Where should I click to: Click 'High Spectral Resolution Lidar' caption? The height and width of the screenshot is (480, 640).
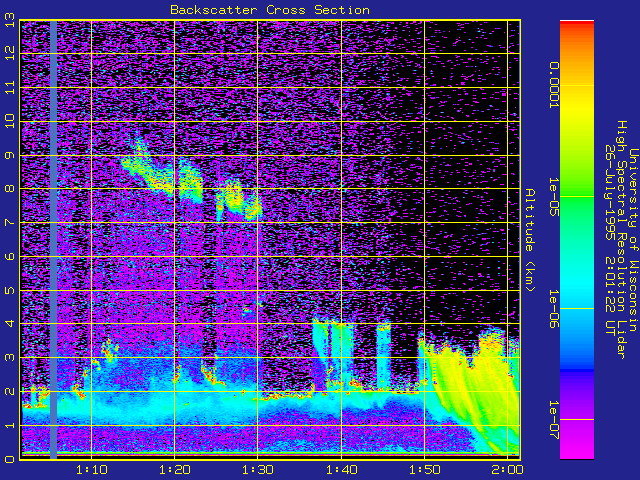pyautogui.click(x=622, y=240)
